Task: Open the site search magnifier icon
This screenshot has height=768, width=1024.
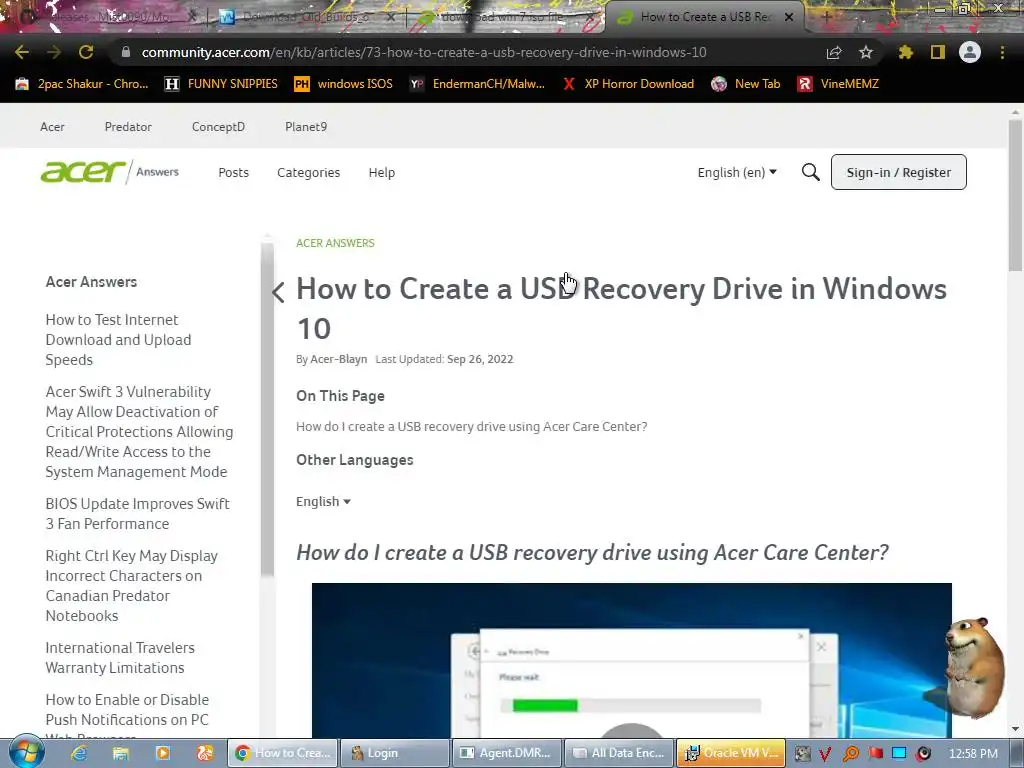Action: 810,172
